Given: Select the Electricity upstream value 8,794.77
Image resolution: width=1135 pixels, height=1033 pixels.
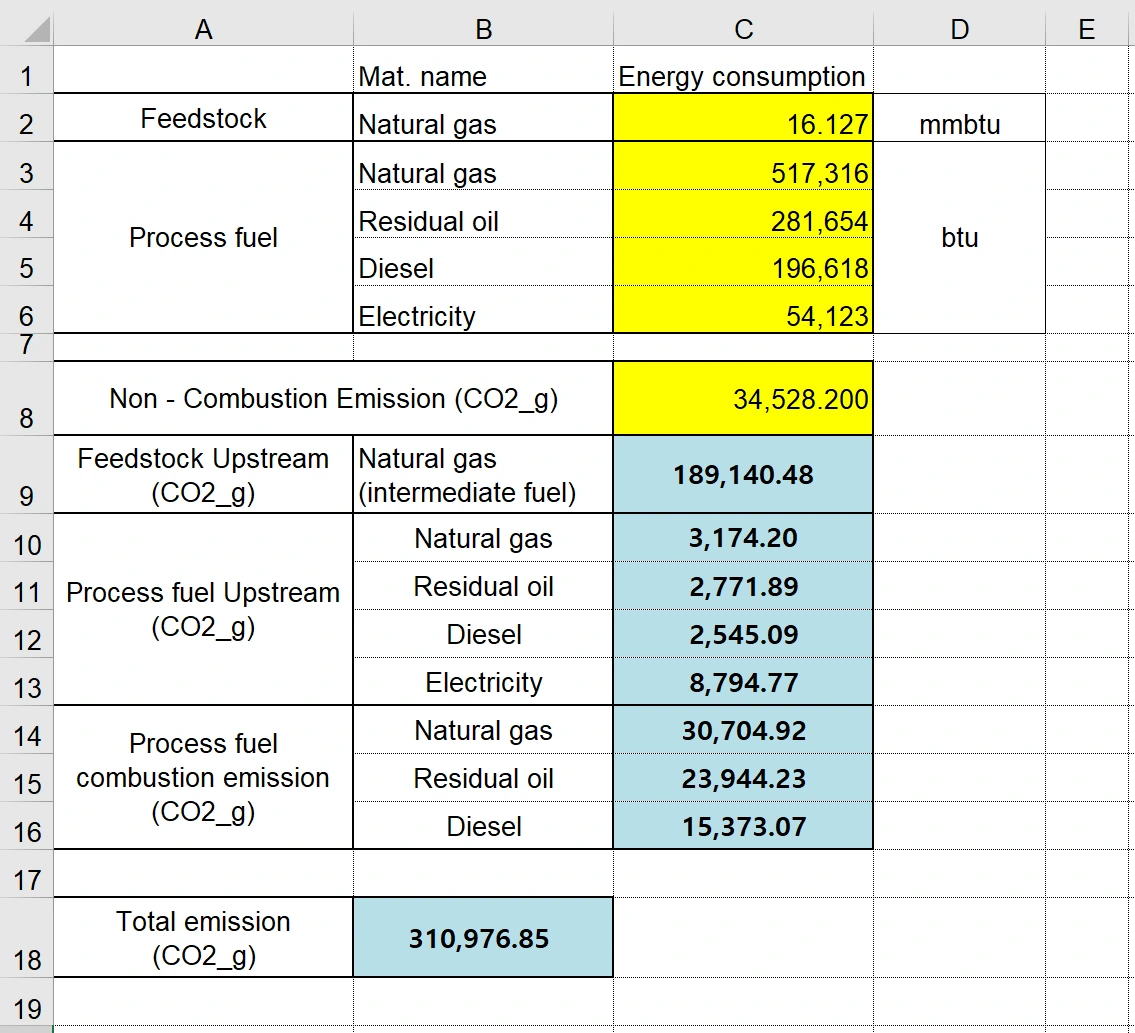Looking at the screenshot, I should tap(743, 681).
